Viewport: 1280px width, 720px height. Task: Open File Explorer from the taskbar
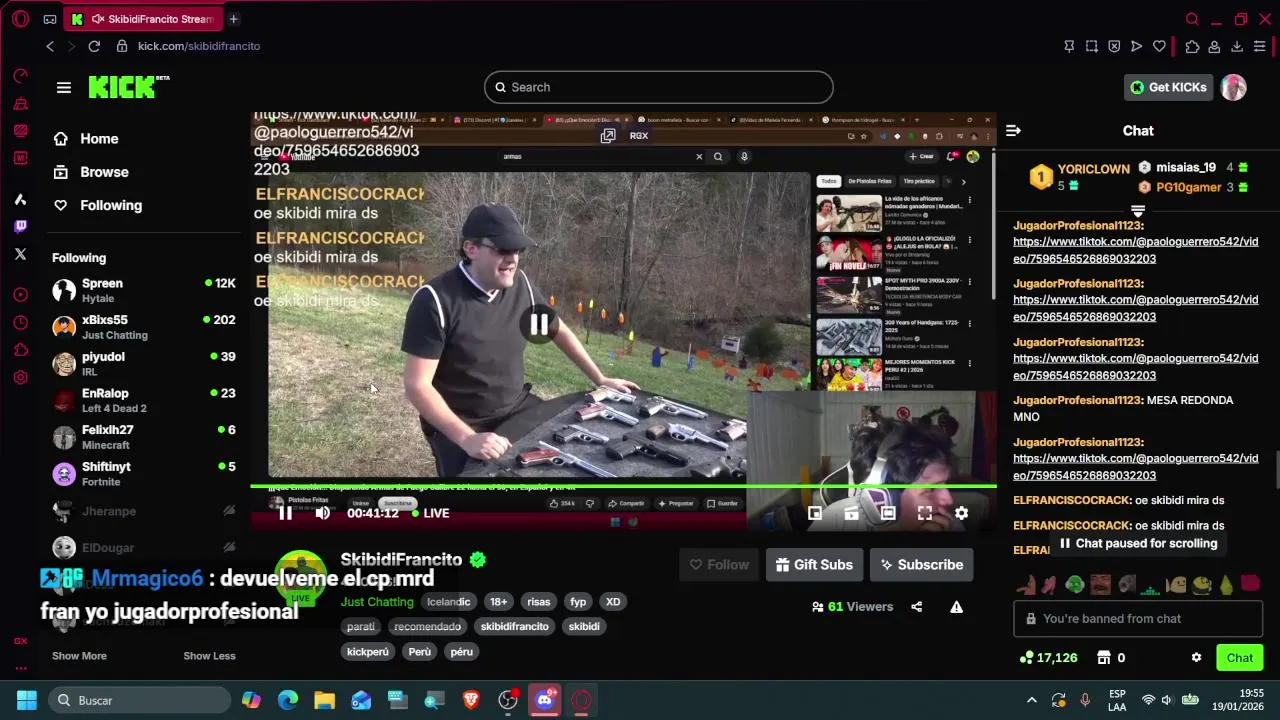pyautogui.click(x=324, y=700)
